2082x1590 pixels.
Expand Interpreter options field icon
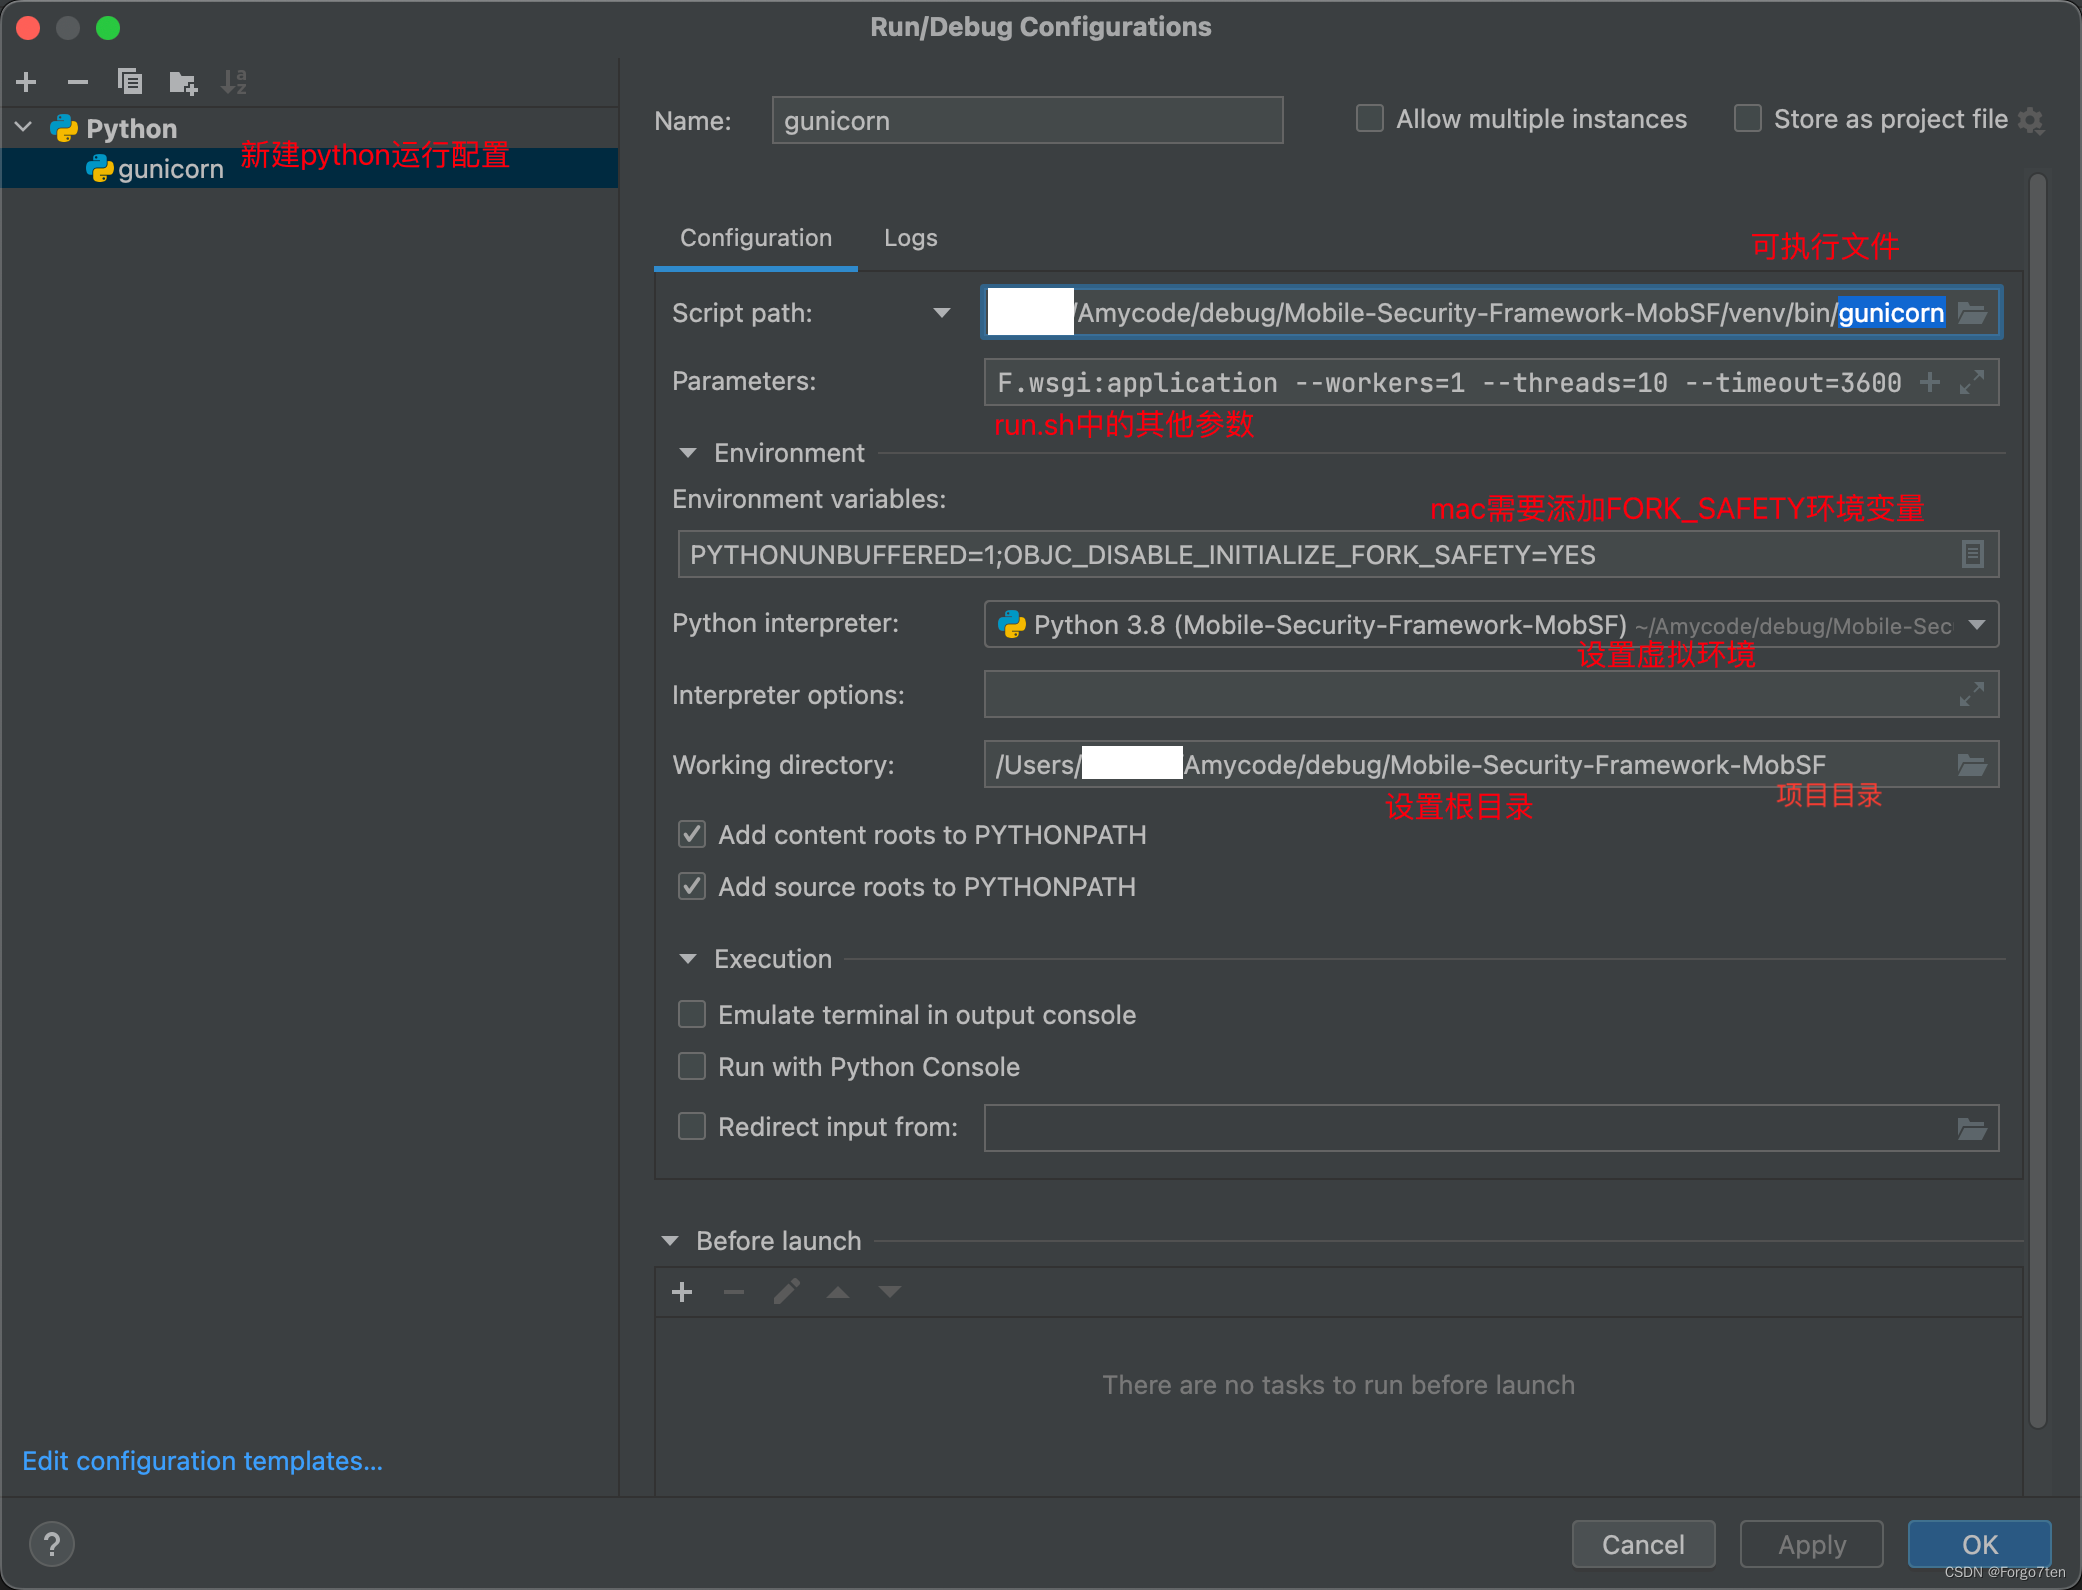click(x=1972, y=694)
